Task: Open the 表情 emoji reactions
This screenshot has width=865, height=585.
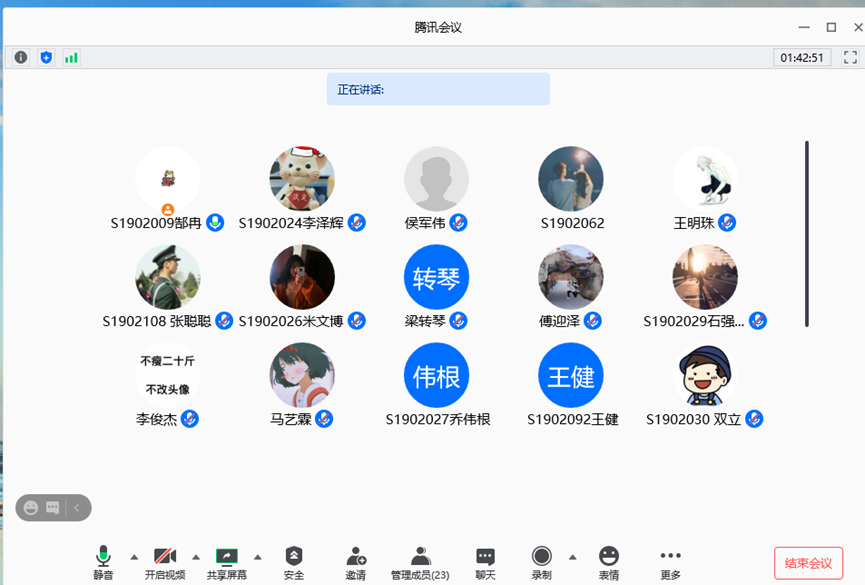Action: [608, 562]
